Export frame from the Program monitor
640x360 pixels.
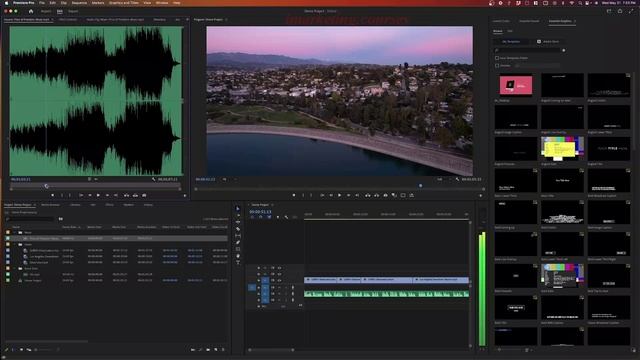click(385, 196)
